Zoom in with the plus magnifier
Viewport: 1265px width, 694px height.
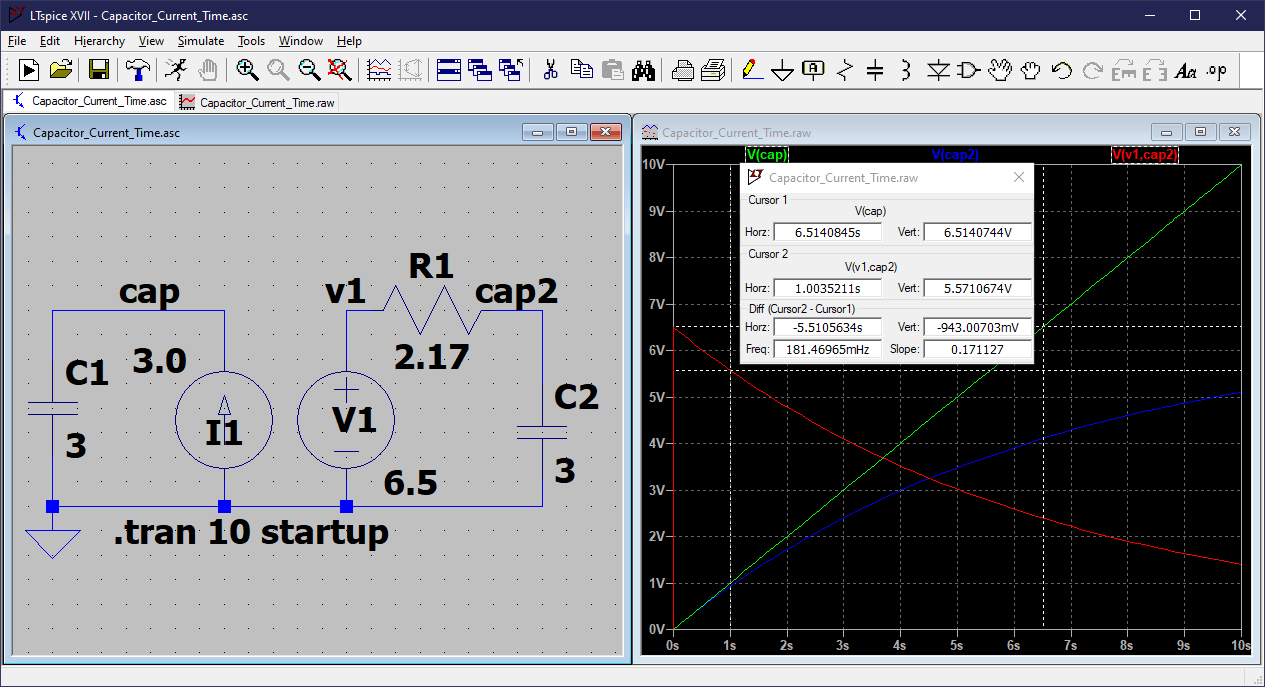247,70
